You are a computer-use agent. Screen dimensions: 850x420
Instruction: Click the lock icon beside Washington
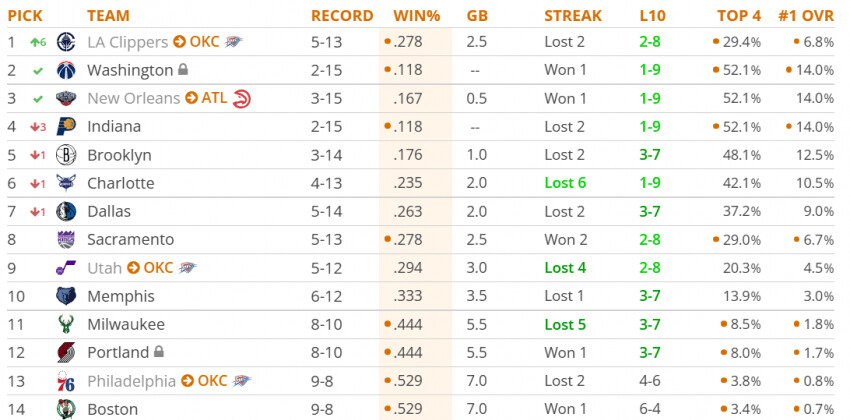pos(183,69)
